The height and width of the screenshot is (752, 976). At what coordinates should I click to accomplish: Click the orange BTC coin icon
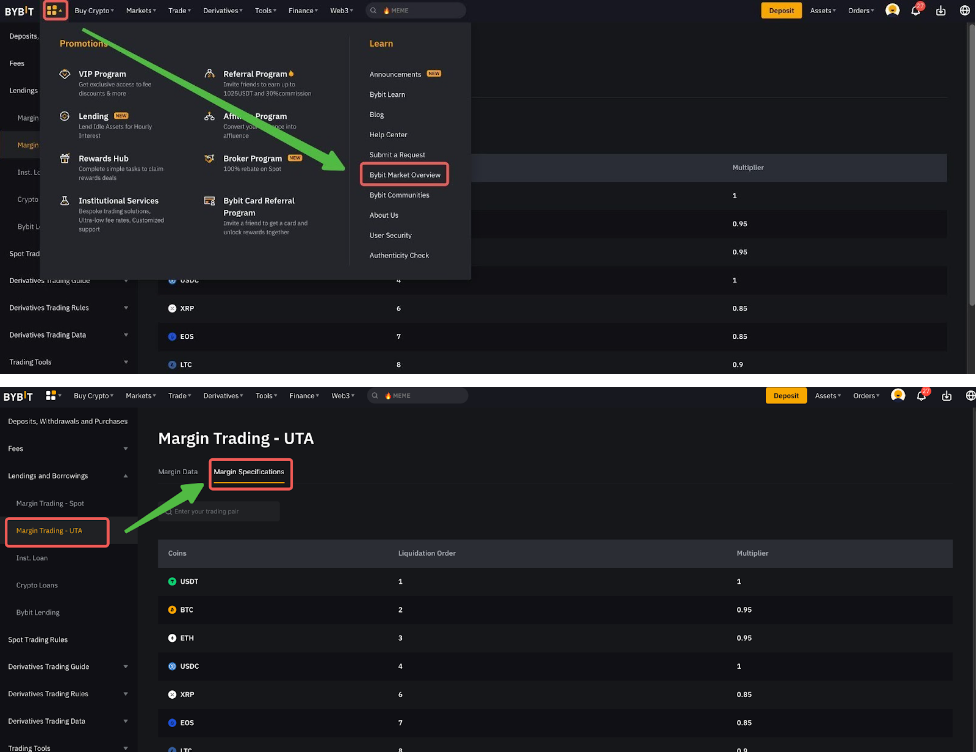click(172, 609)
